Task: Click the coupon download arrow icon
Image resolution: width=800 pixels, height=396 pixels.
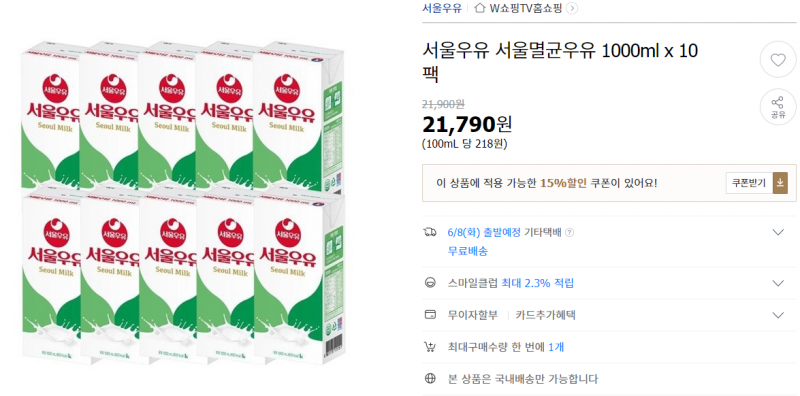Action: pyautogui.click(x=780, y=183)
